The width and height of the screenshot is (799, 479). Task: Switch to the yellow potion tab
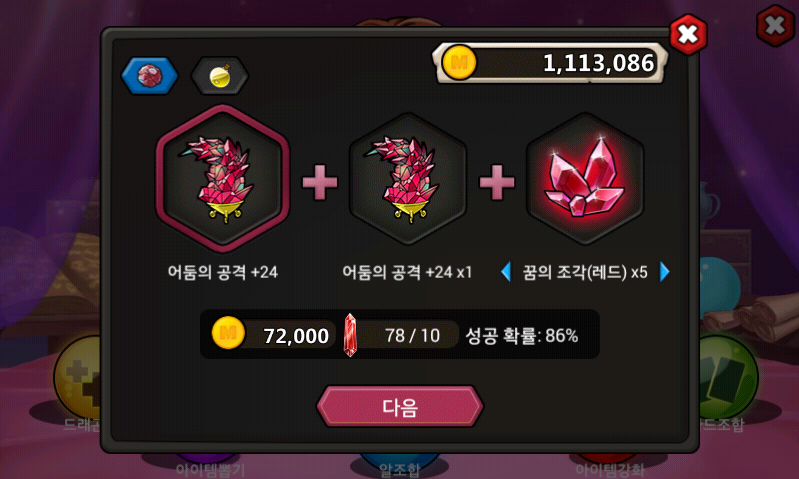pos(220,76)
